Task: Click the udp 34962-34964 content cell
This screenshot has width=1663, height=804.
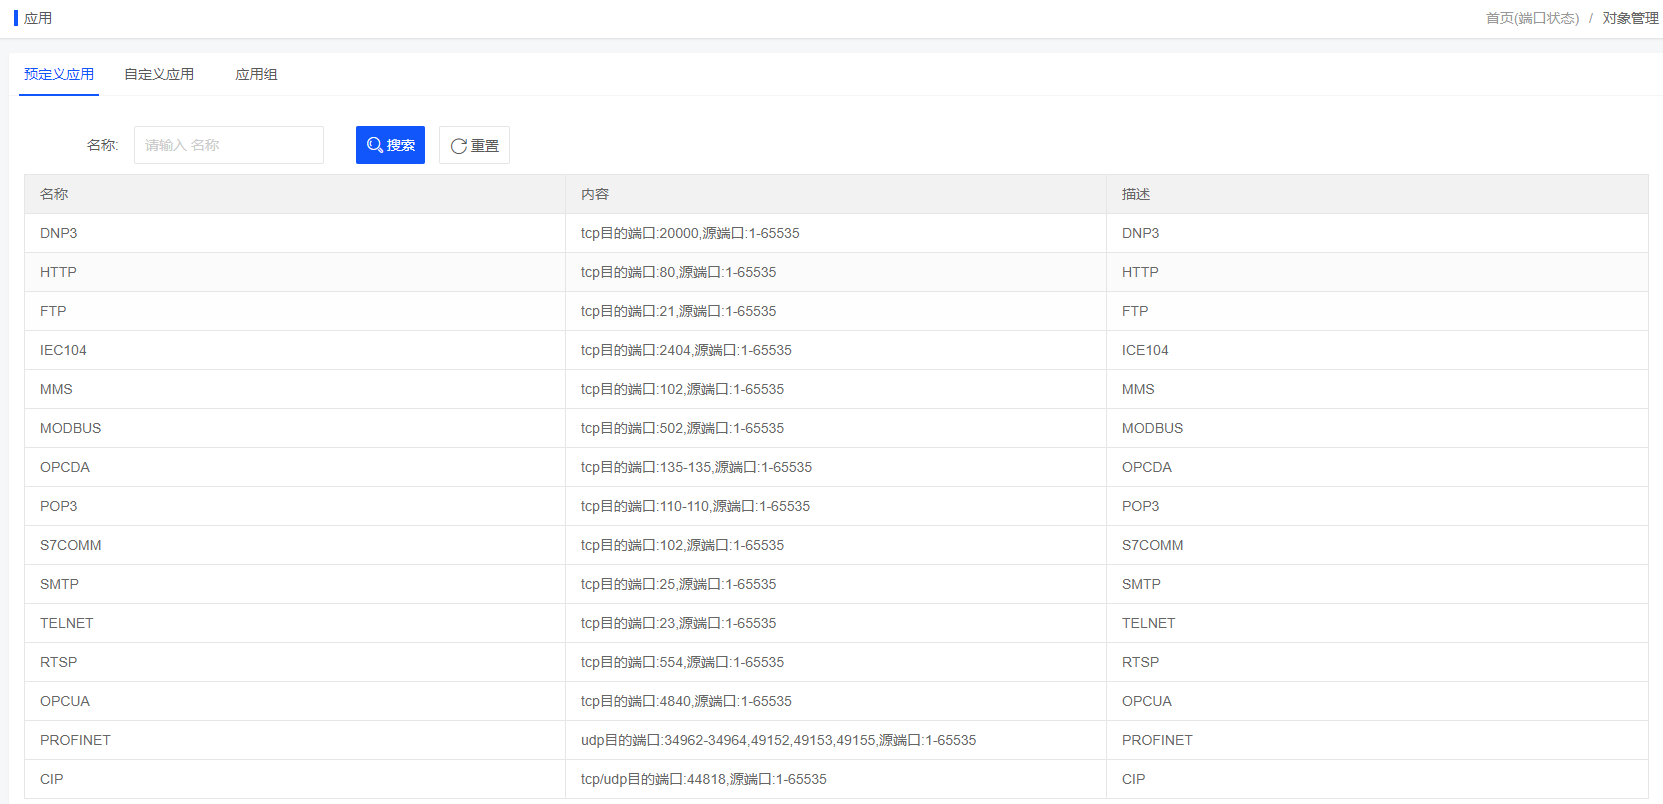Action: [x=836, y=740]
